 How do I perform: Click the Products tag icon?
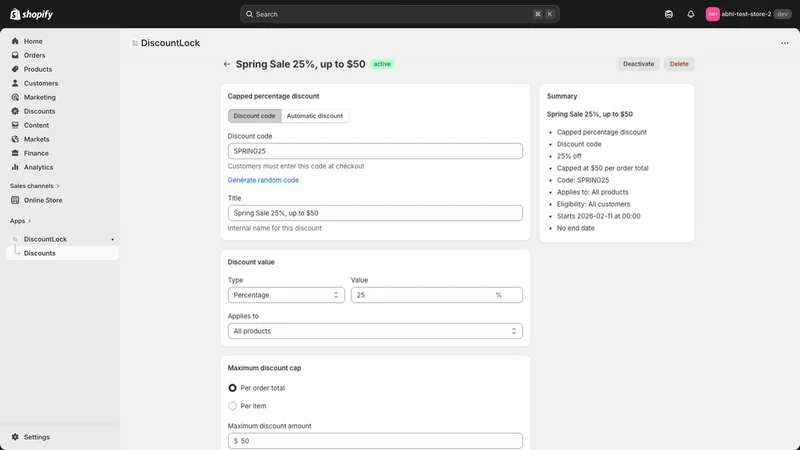15,69
